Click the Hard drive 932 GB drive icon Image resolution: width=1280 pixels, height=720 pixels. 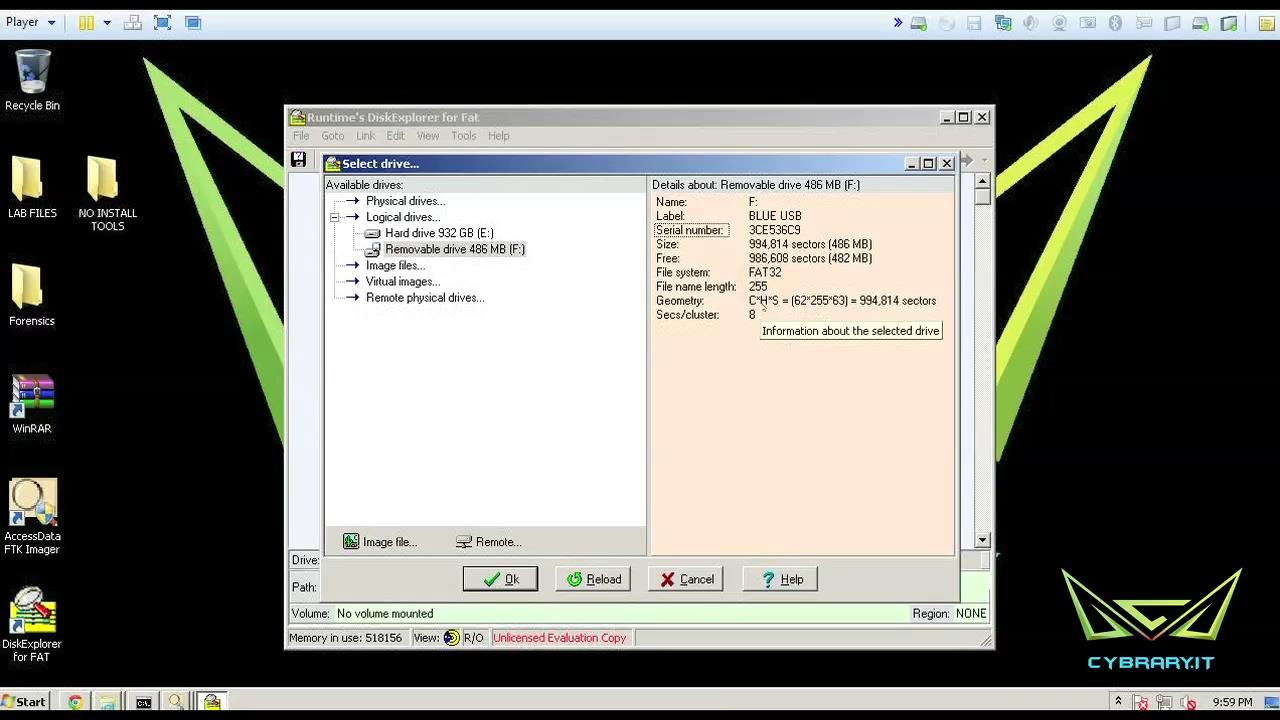point(372,233)
